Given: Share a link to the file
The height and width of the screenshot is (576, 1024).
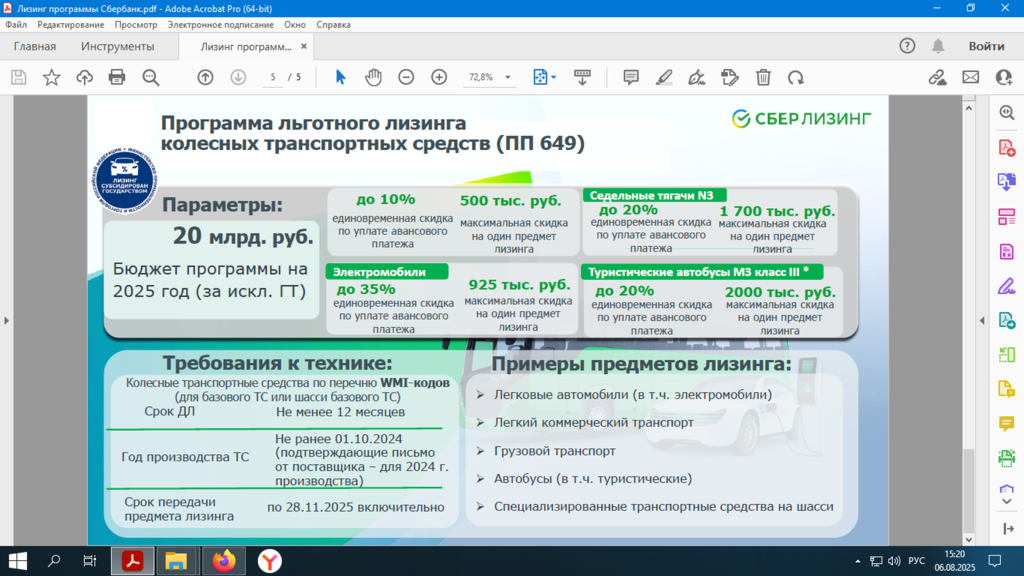Looking at the screenshot, I should (937, 77).
